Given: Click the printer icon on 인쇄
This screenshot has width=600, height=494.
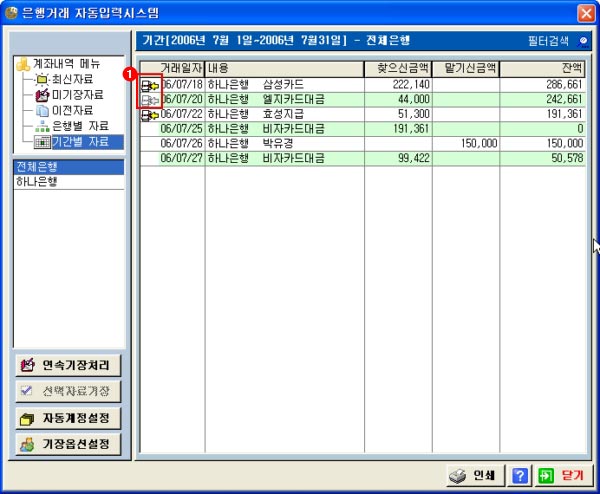Looking at the screenshot, I should (457, 476).
